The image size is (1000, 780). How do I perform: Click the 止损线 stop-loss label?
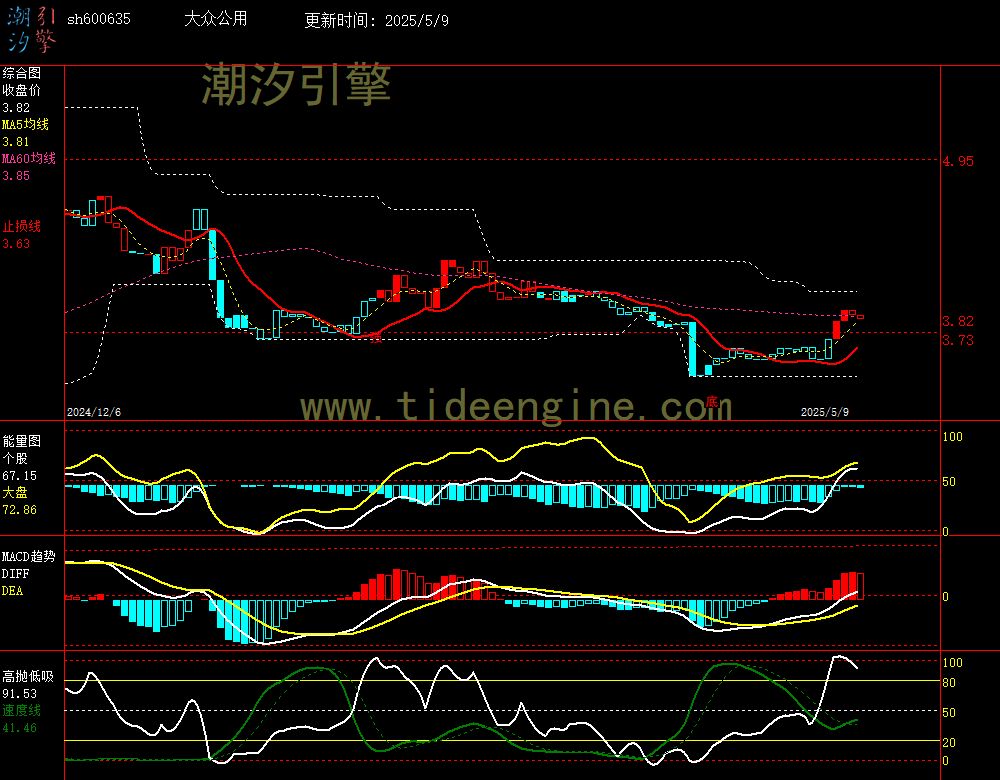click(22, 226)
